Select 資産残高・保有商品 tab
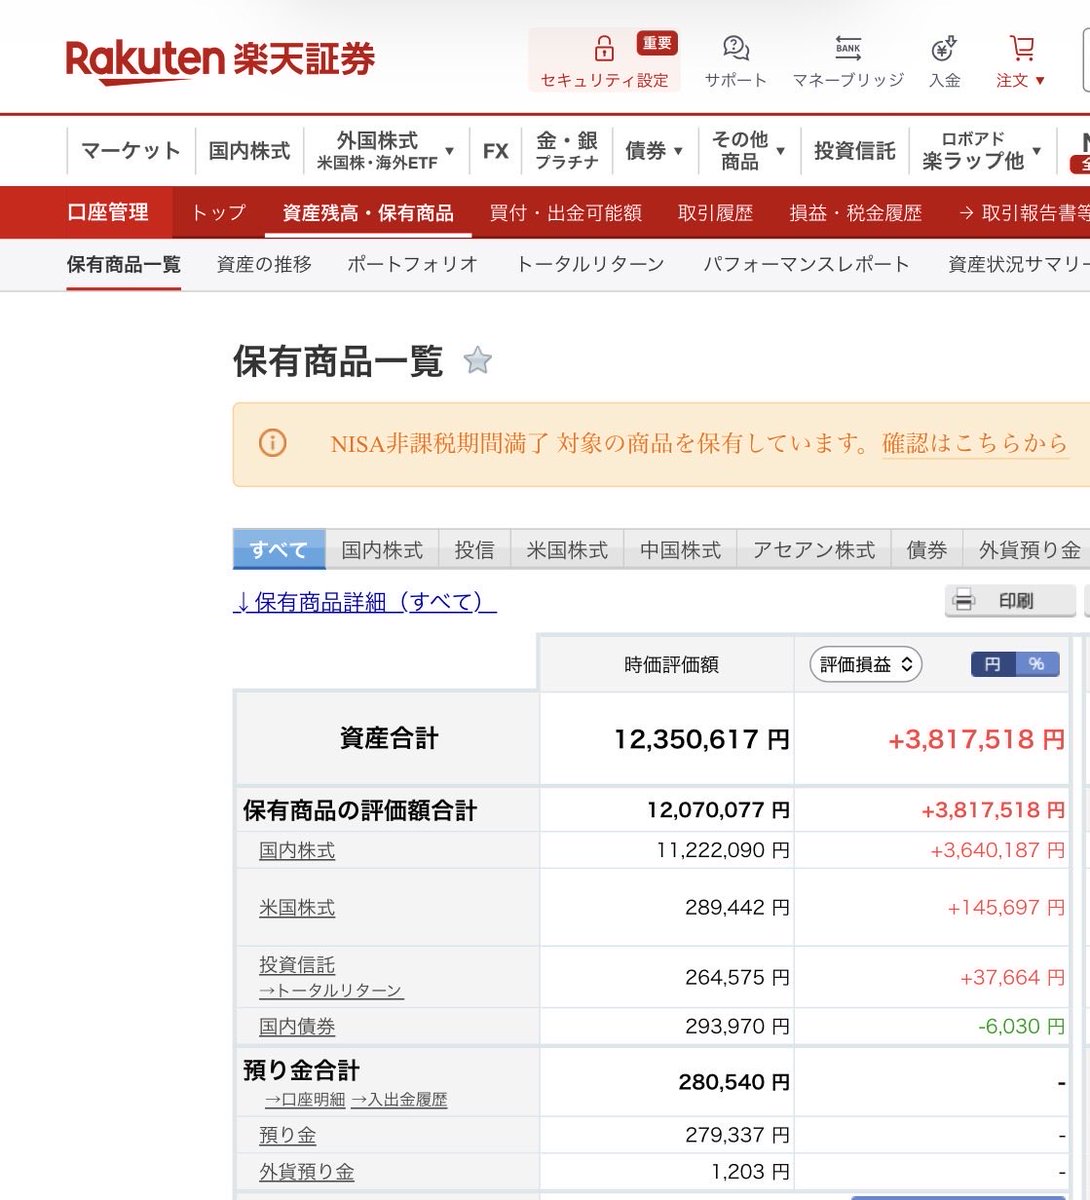The width and height of the screenshot is (1090, 1200). tap(368, 213)
